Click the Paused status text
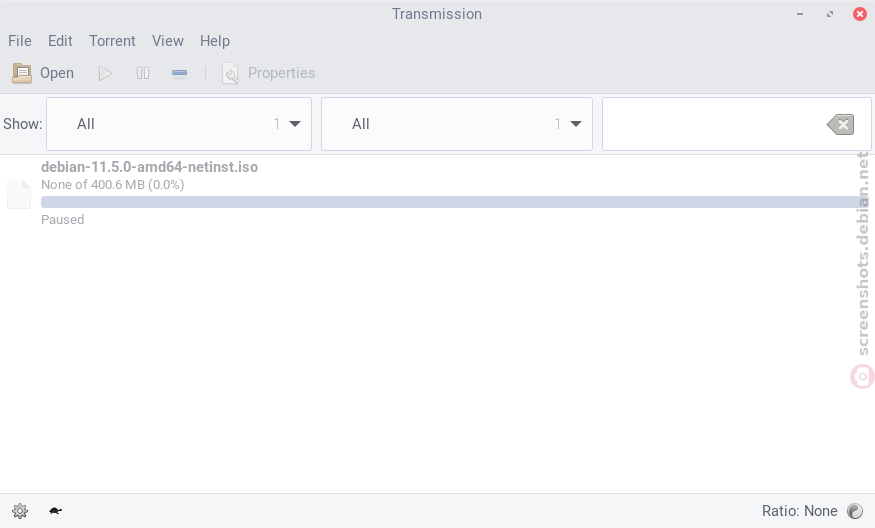875x528 pixels. coord(62,219)
